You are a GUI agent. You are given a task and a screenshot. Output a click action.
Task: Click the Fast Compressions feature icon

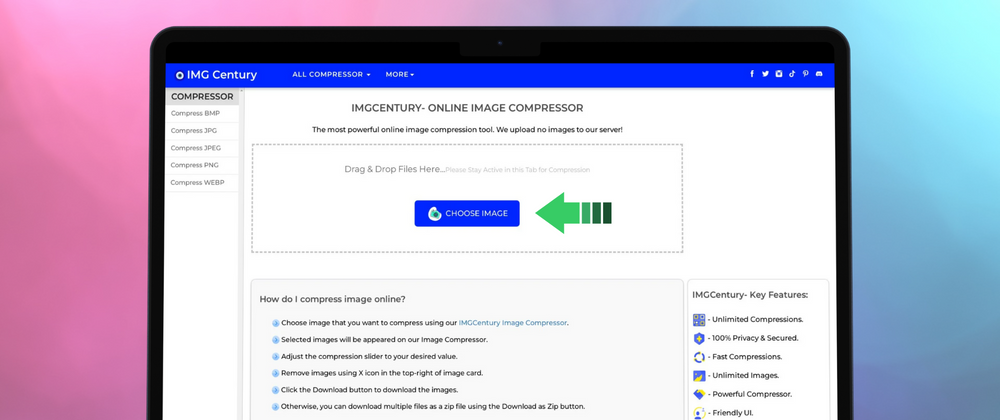(x=699, y=357)
